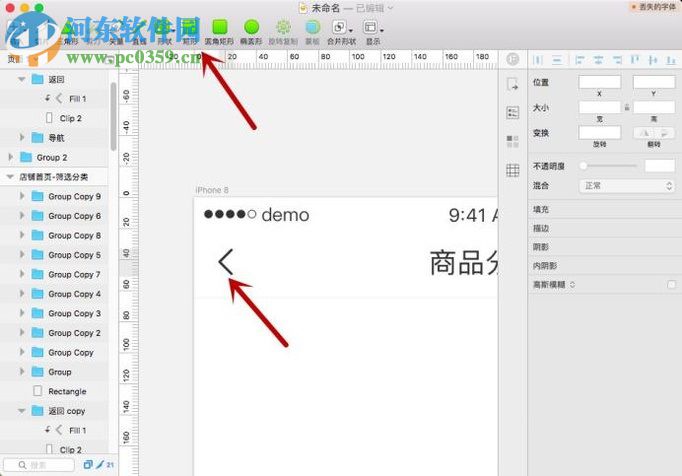Expand the Group 2 folder
The image size is (682, 476).
pyautogui.click(x=10, y=157)
